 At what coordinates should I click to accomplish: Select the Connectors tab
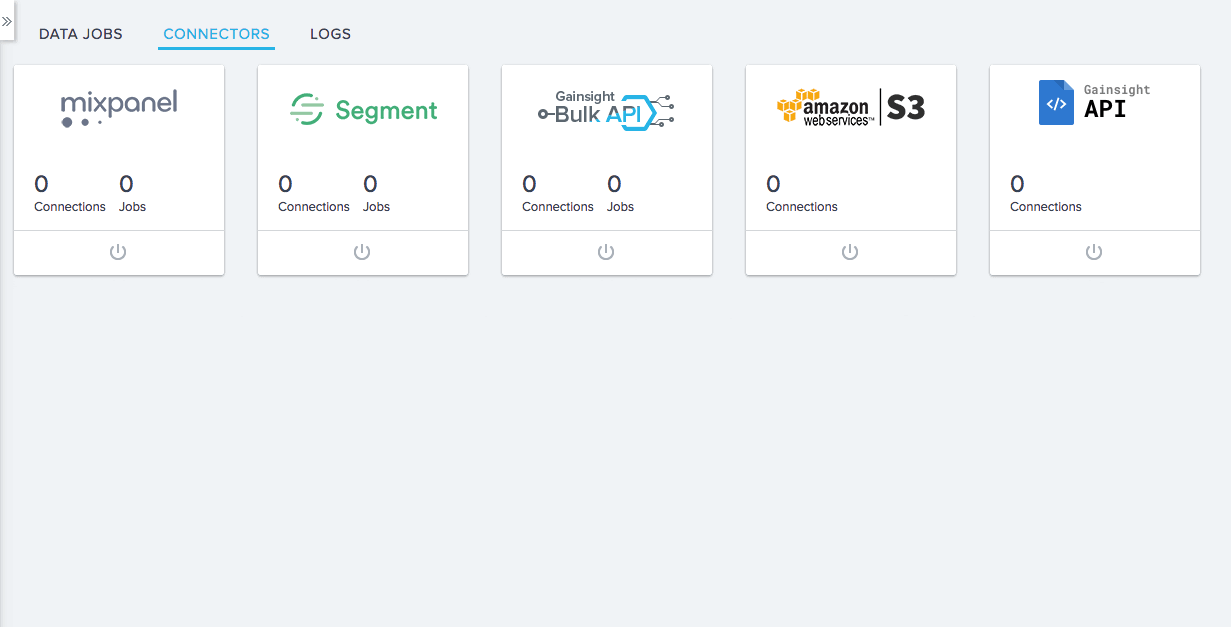pyautogui.click(x=216, y=34)
